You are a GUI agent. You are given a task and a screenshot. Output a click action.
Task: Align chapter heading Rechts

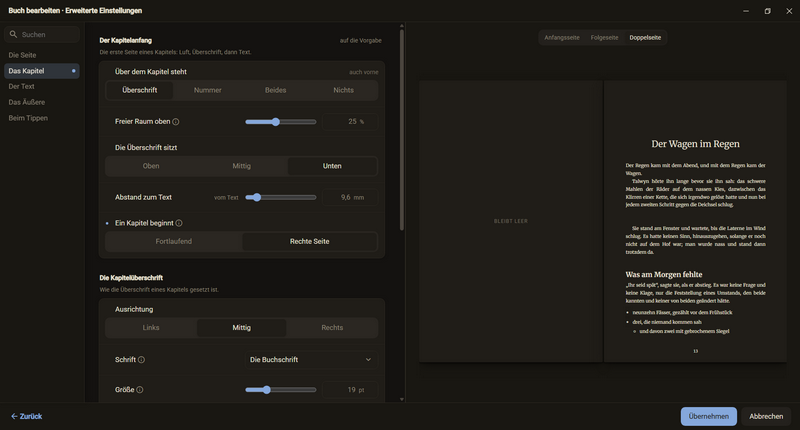(332, 328)
